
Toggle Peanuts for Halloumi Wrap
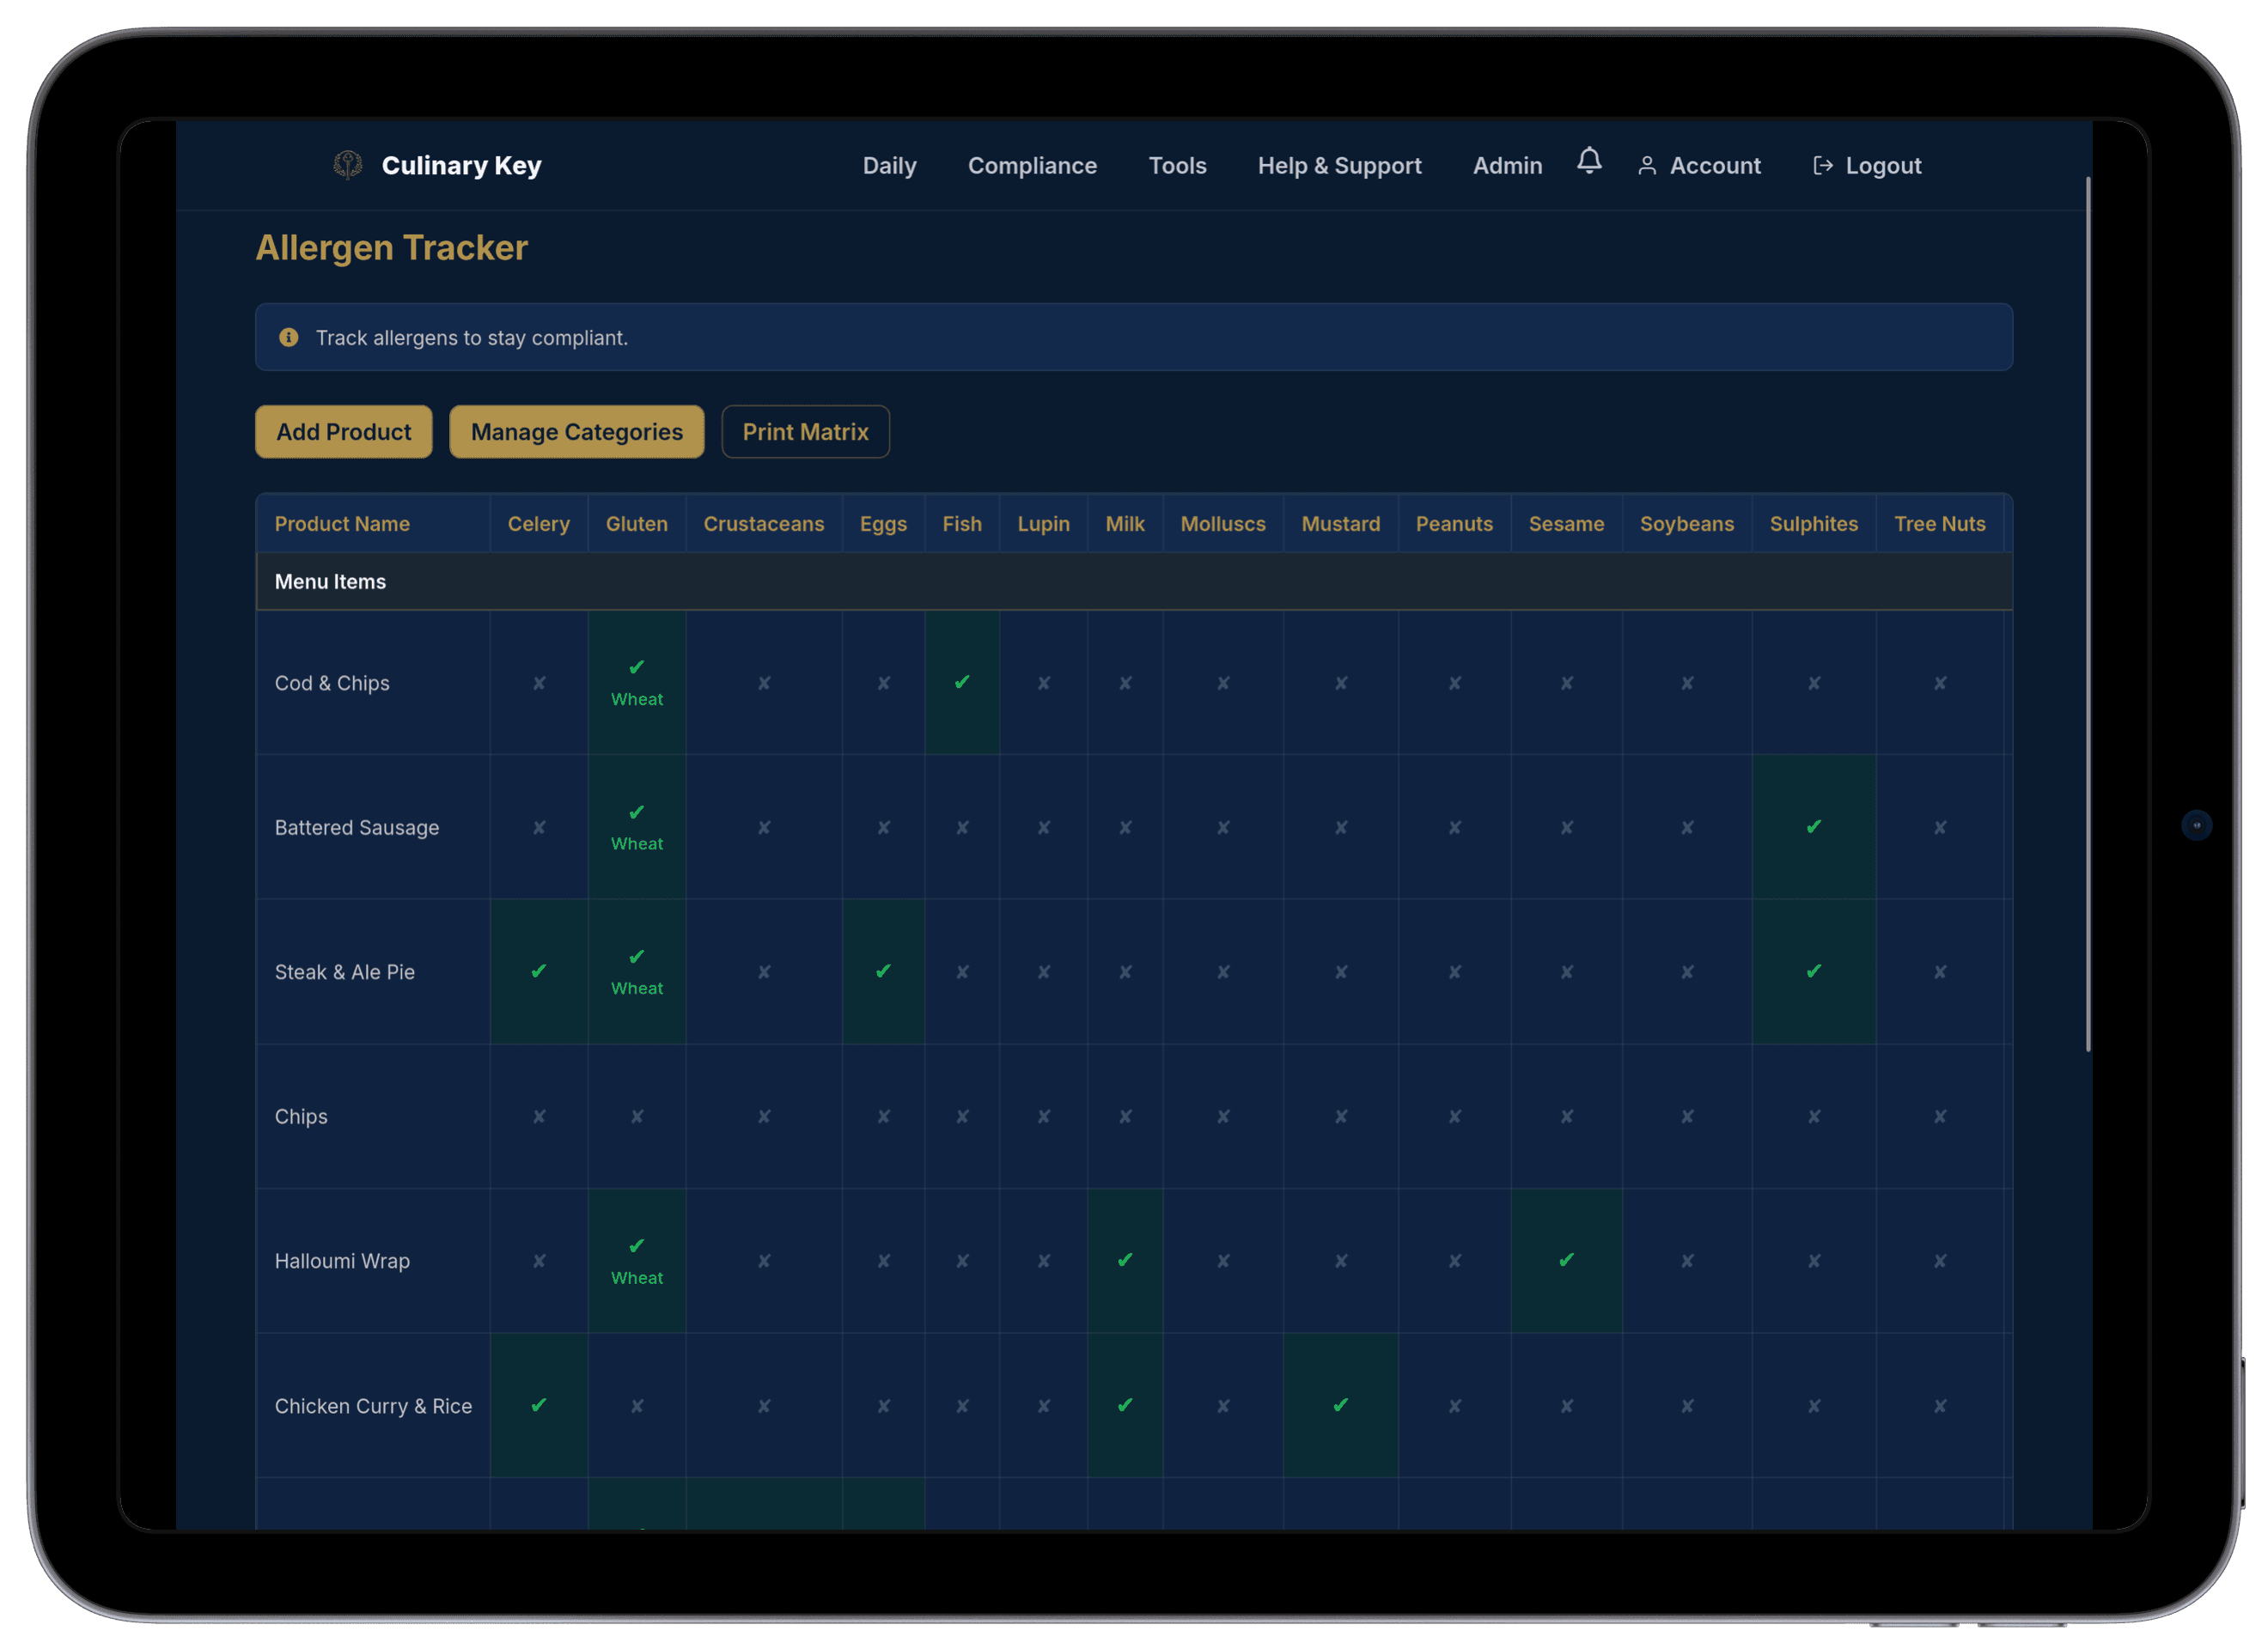tap(1455, 1261)
